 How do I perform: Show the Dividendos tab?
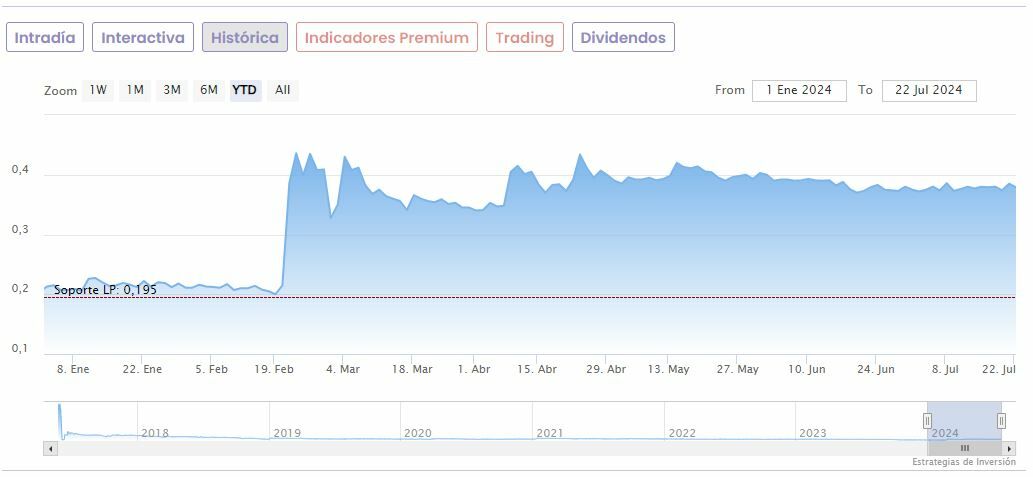click(623, 38)
